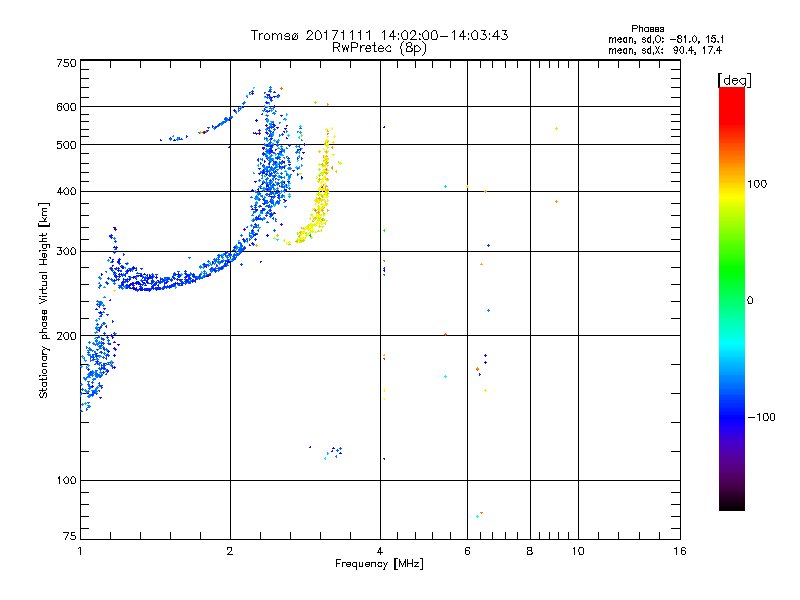Screen dimensions: 800x600
Task: Click the '200' y-axis tick label
Action: (66, 336)
